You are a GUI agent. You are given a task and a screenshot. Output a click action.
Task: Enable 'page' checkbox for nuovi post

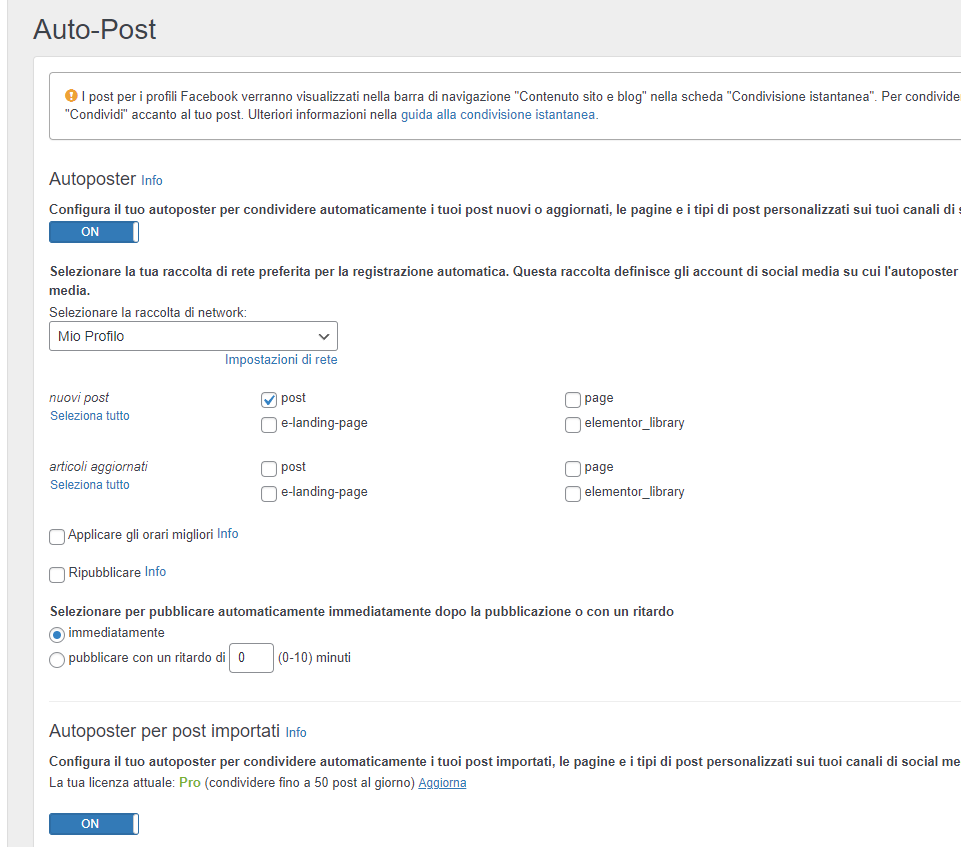coord(573,400)
